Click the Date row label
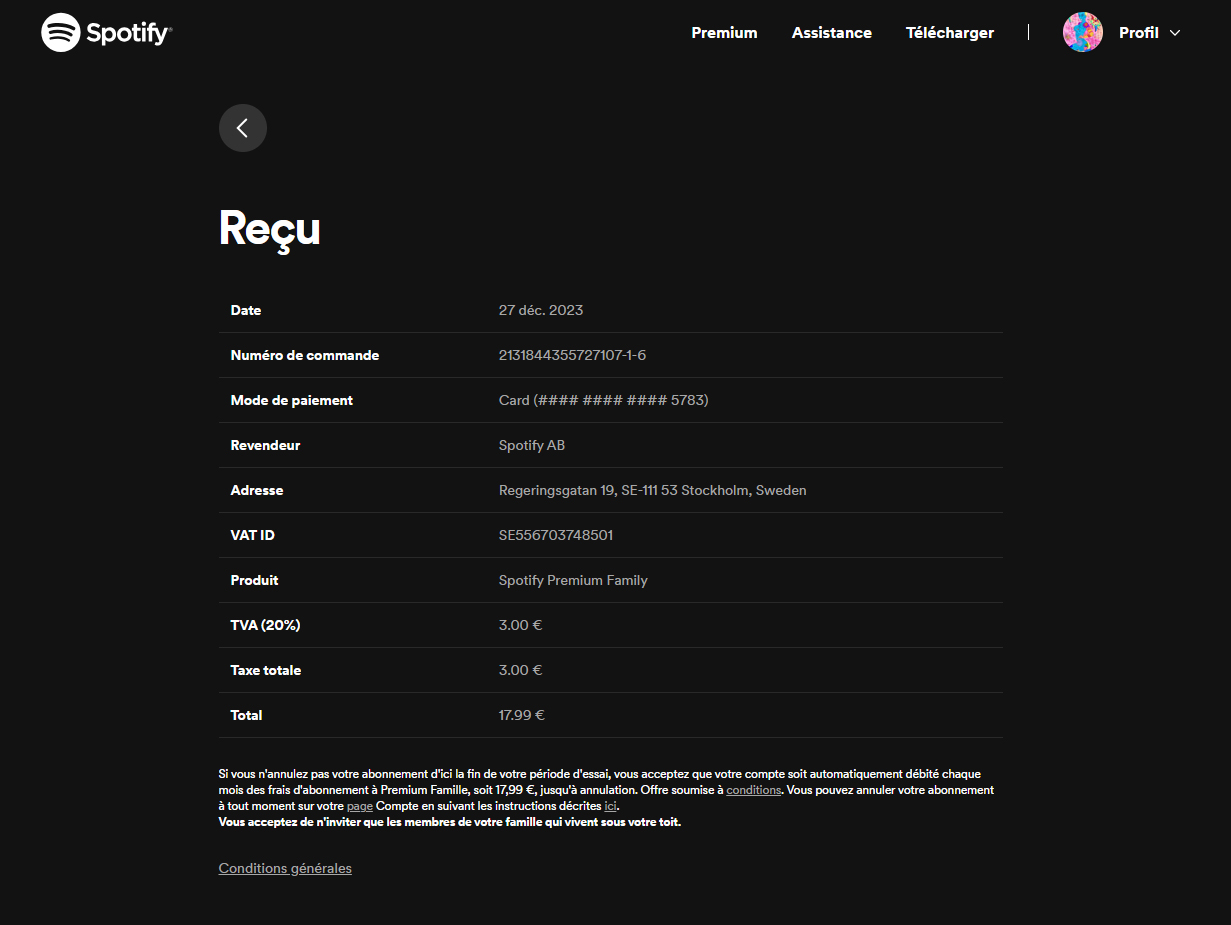Screen dimensions: 1231x925 tap(246, 310)
